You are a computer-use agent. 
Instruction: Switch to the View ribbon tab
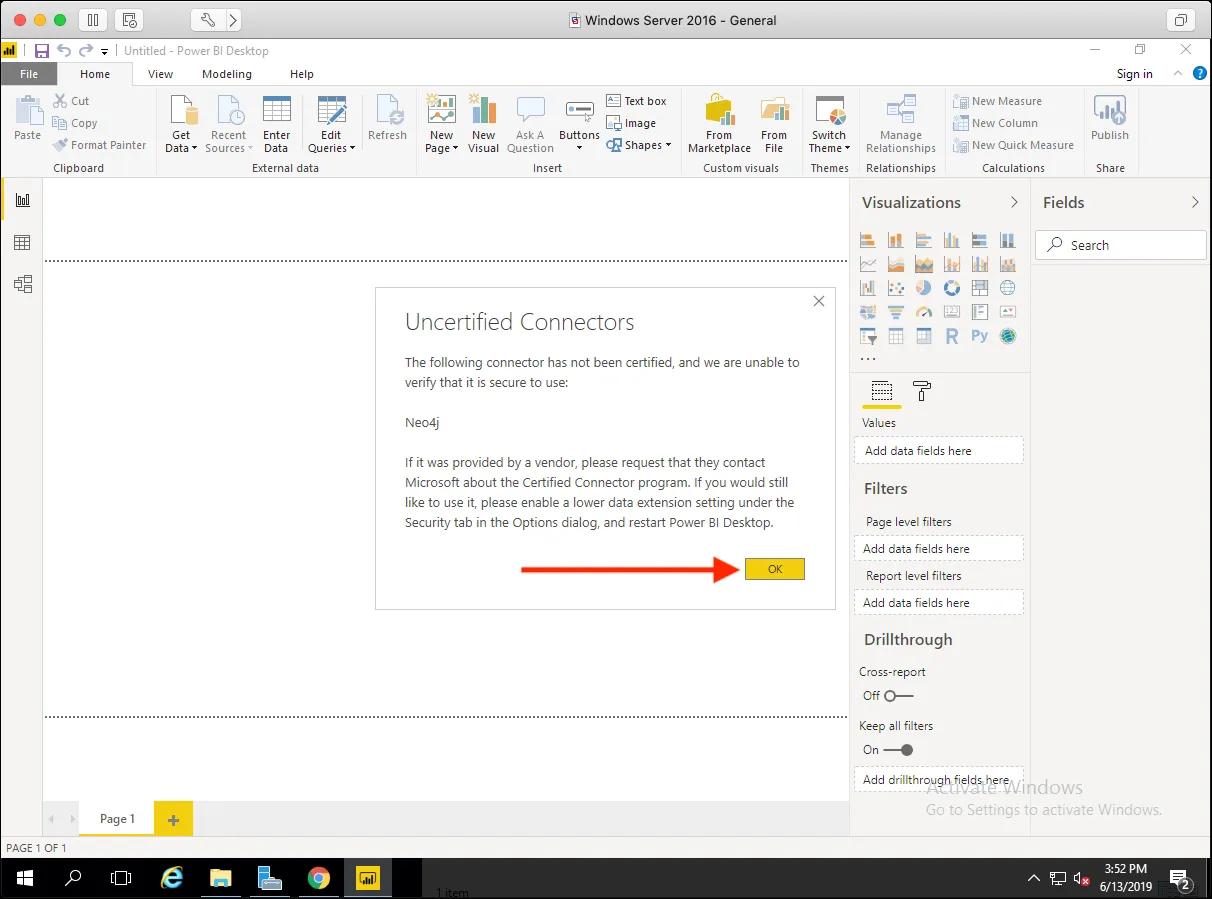pyautogui.click(x=160, y=74)
